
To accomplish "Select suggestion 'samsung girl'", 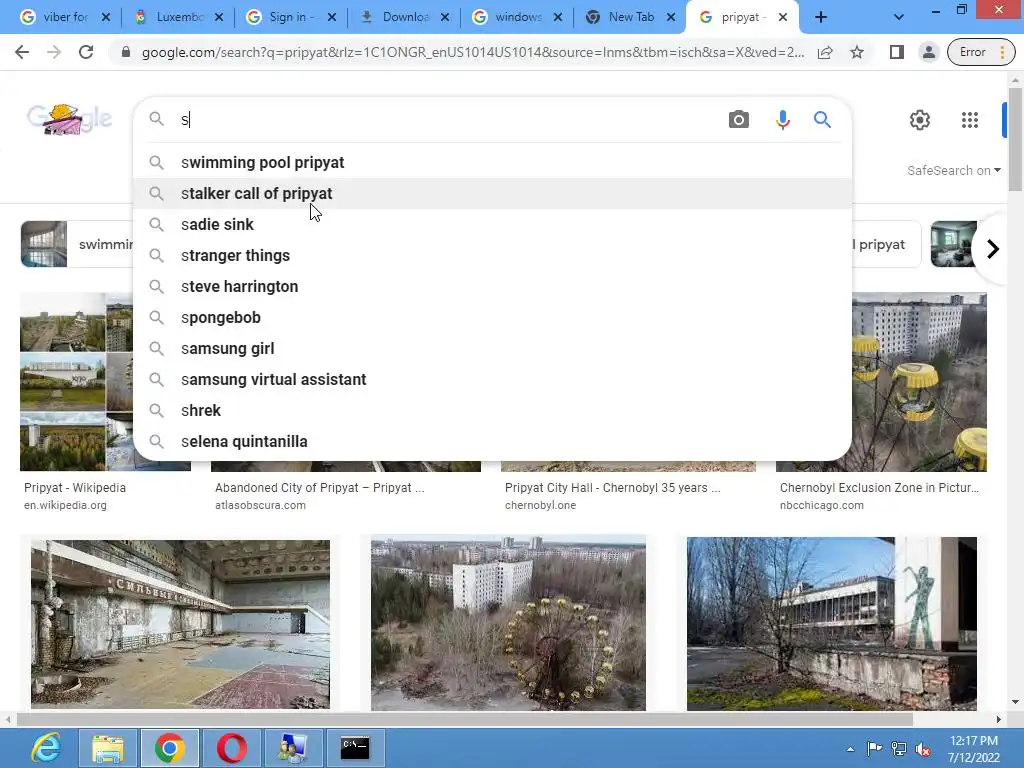I will 492,349.
